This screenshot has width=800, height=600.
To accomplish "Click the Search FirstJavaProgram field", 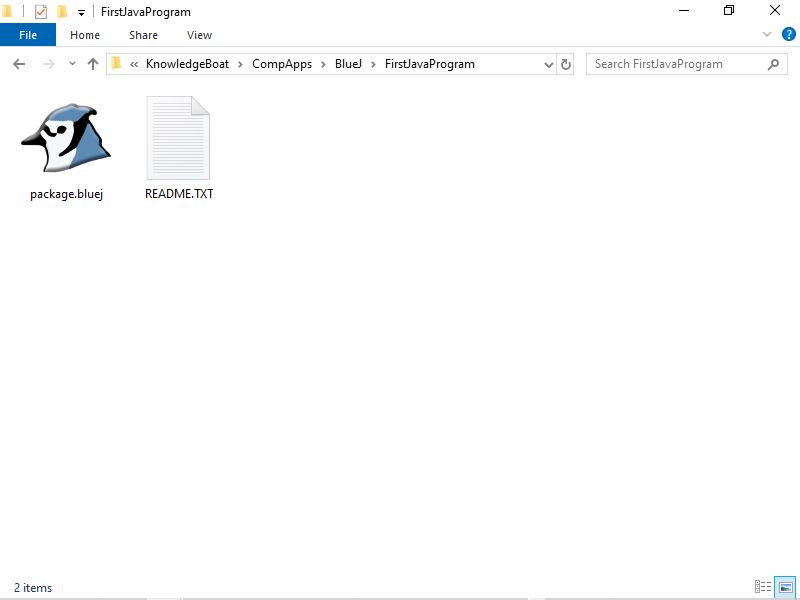I will pos(687,64).
